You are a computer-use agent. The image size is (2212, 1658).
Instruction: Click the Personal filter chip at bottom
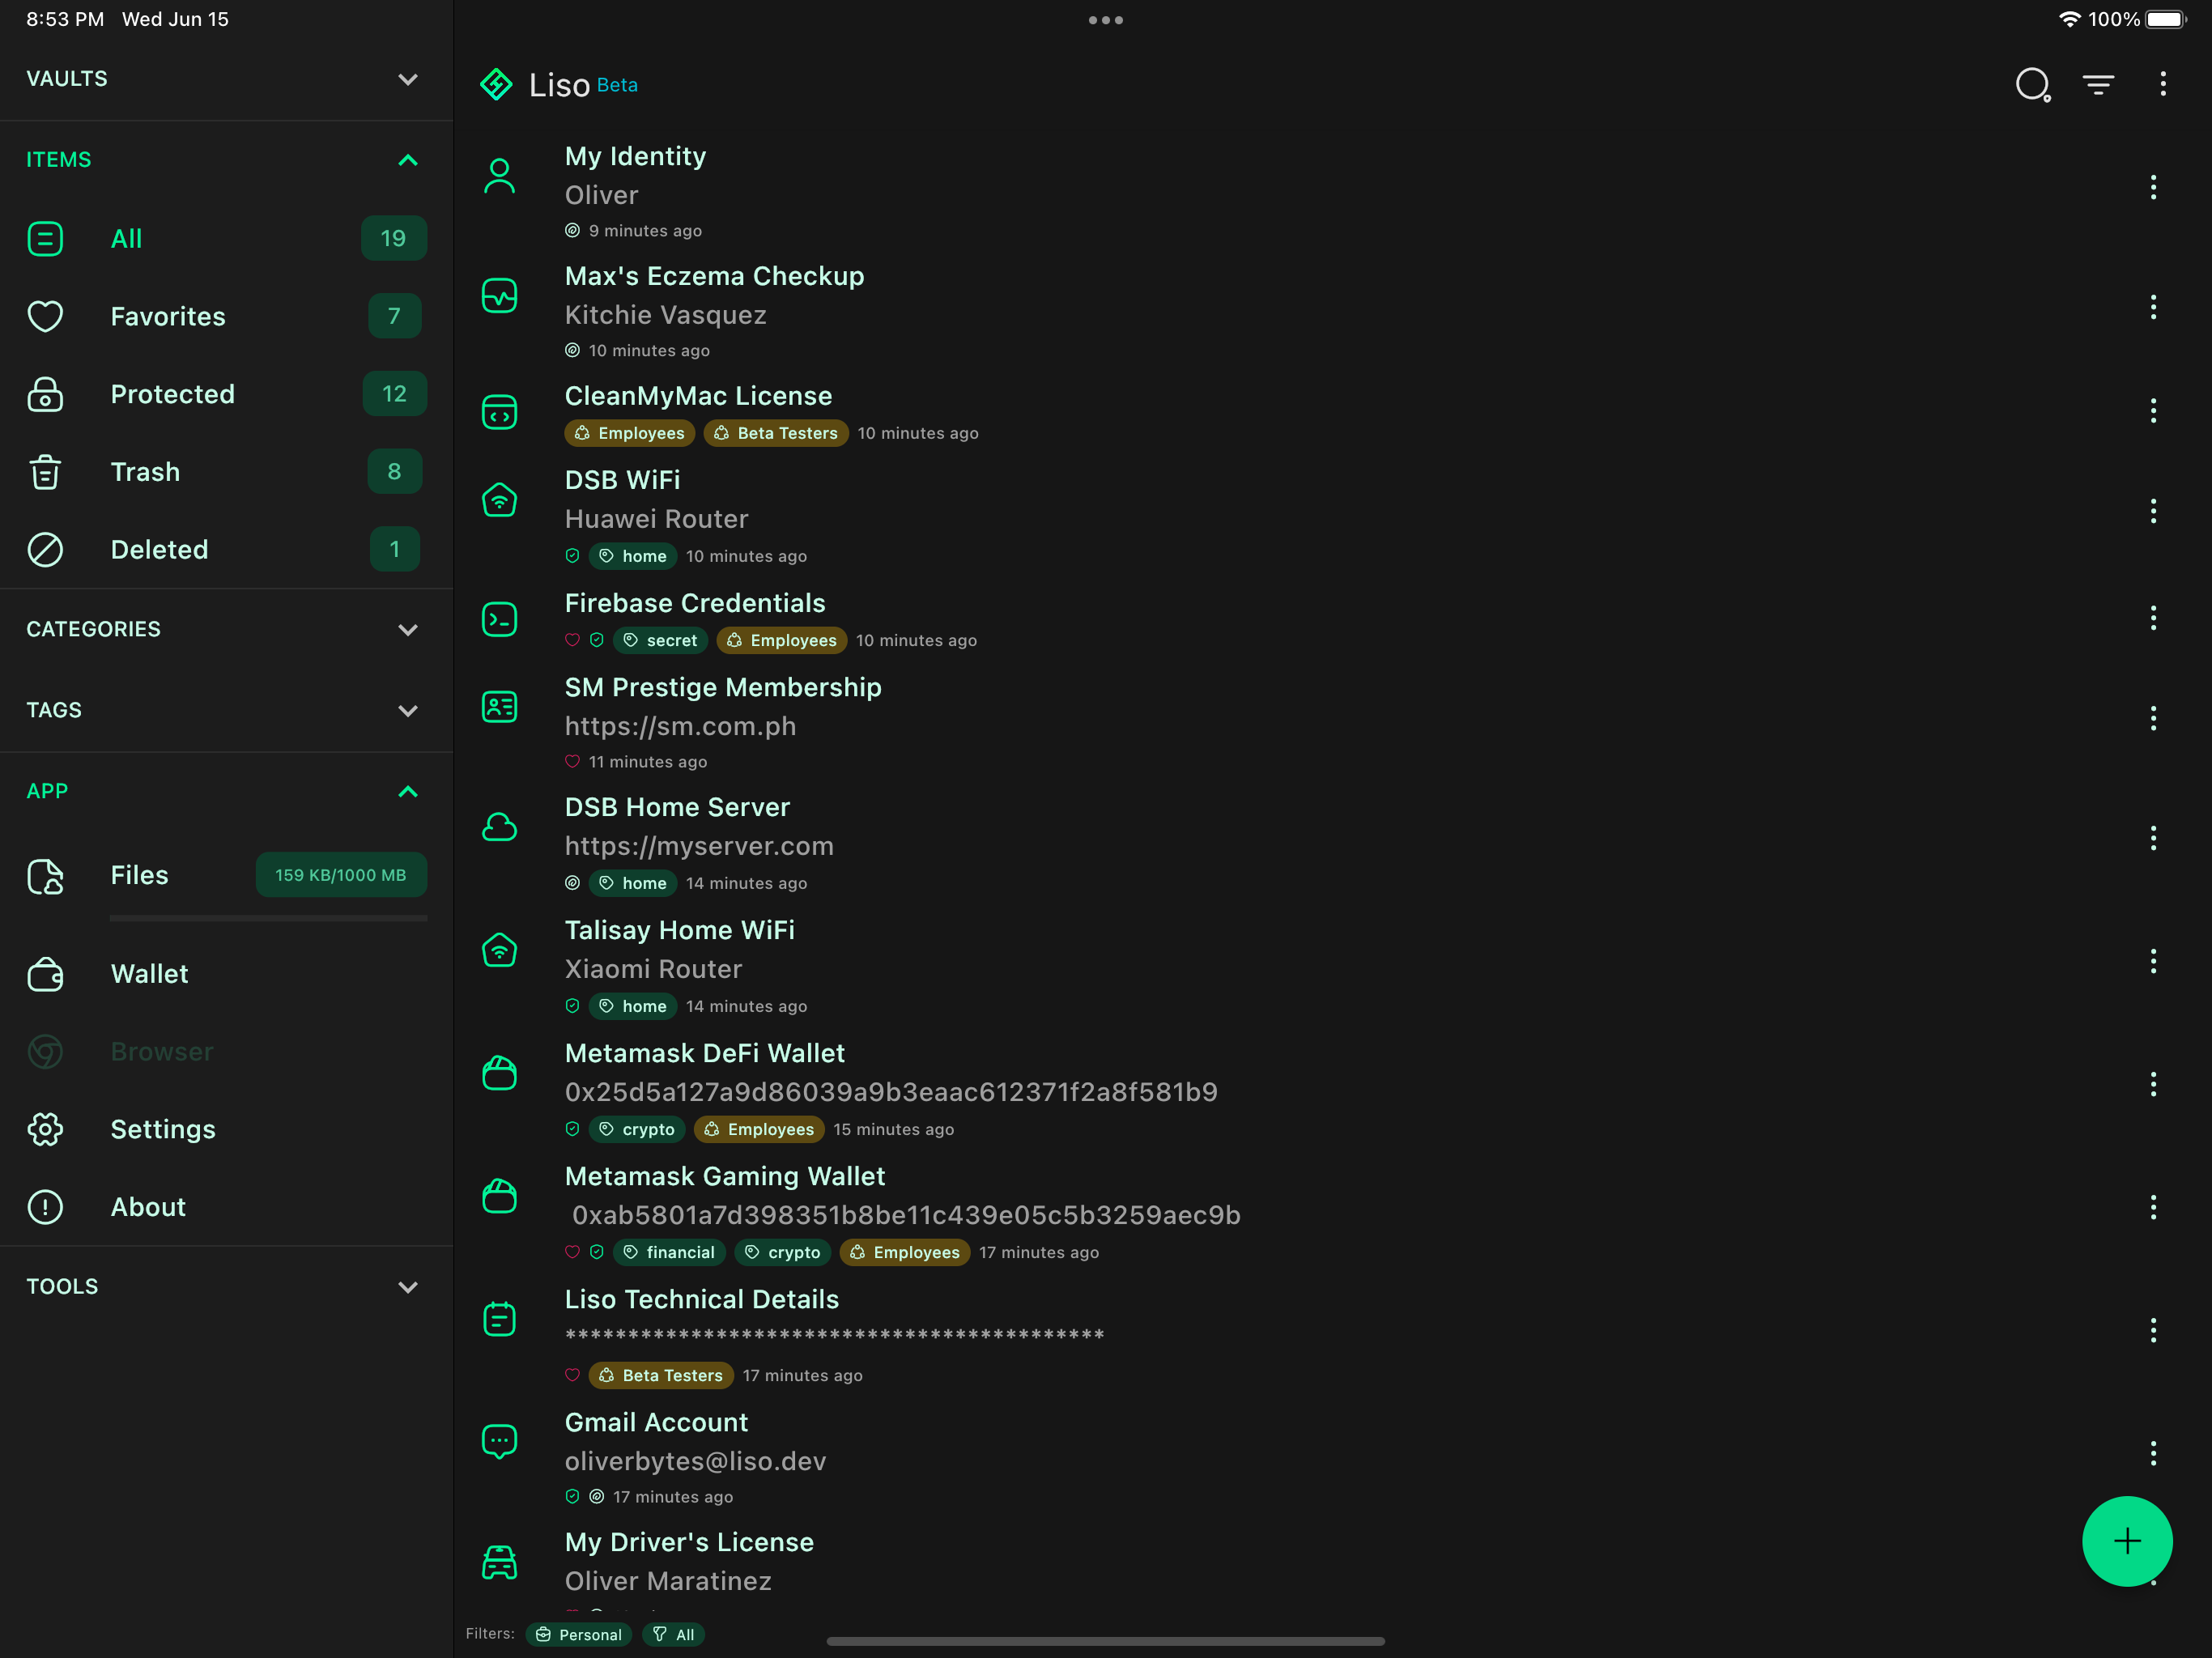[579, 1634]
